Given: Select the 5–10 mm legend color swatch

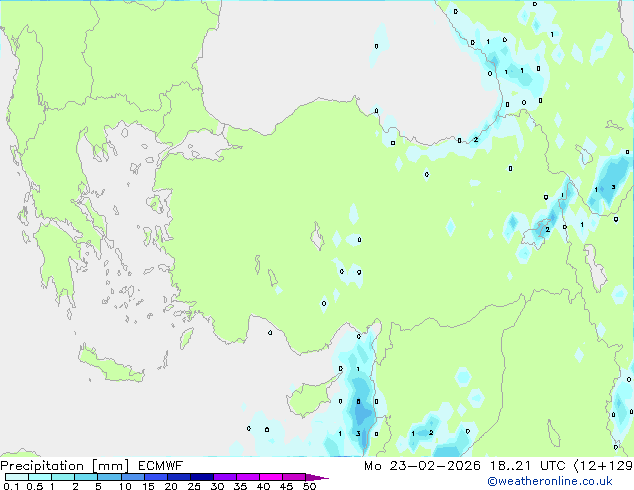Looking at the screenshot, I should pyautogui.click(x=110, y=477).
